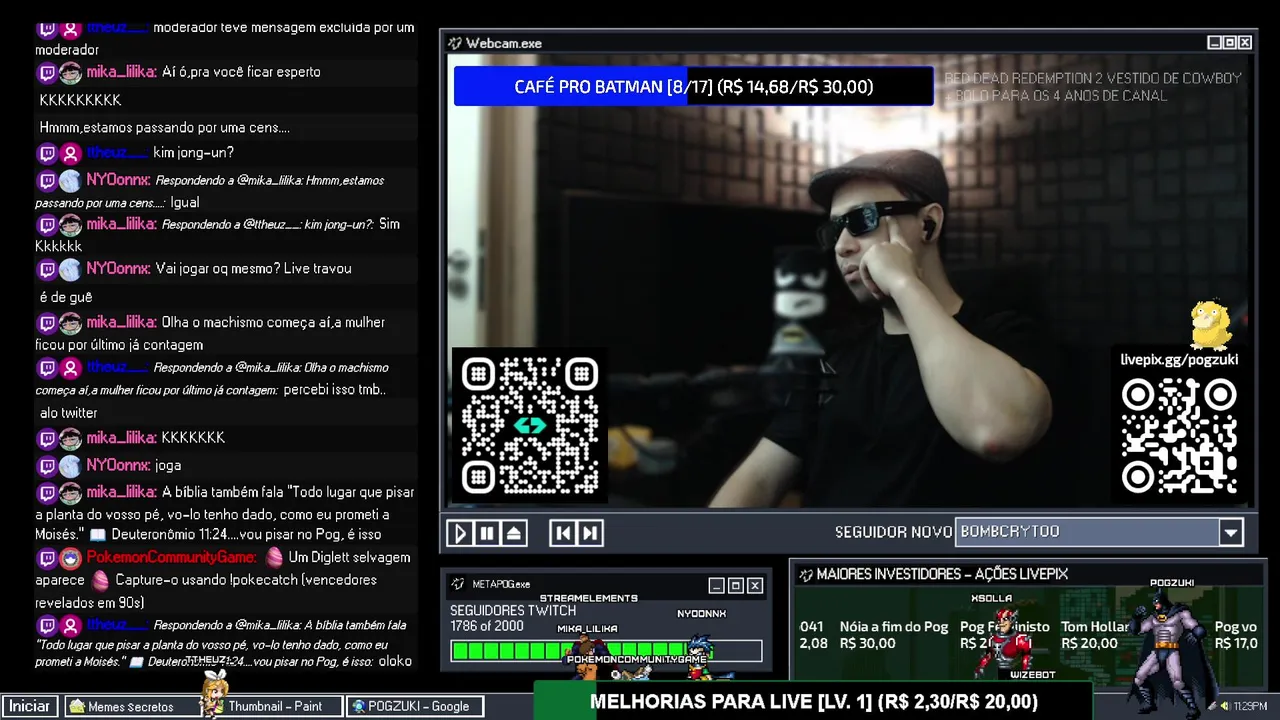Image resolution: width=1280 pixels, height=720 pixels.
Task: Close the Webcam.exe window
Action: [1245, 43]
